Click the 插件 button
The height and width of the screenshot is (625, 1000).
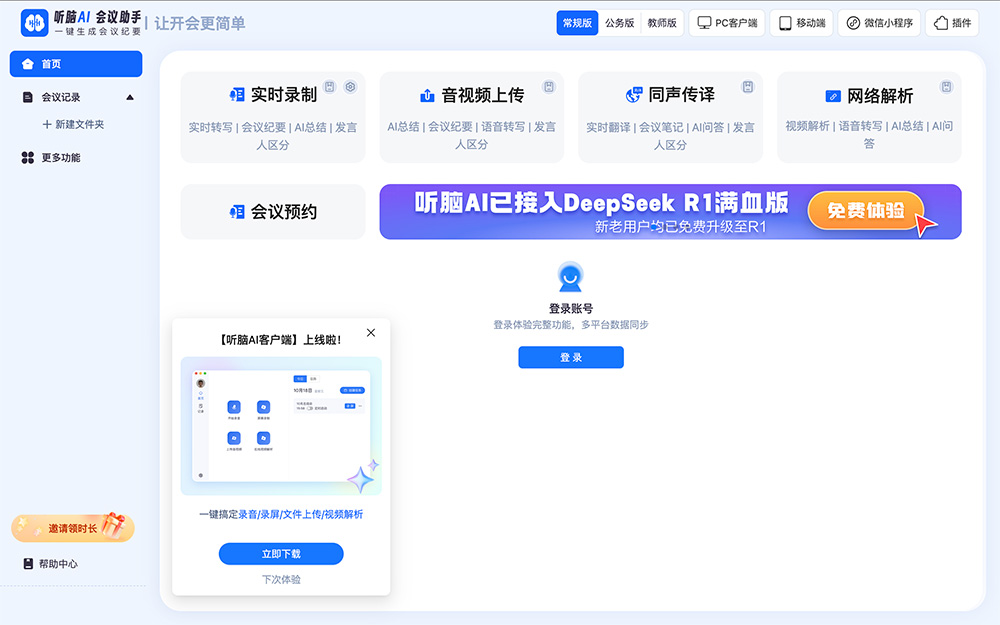coord(952,23)
